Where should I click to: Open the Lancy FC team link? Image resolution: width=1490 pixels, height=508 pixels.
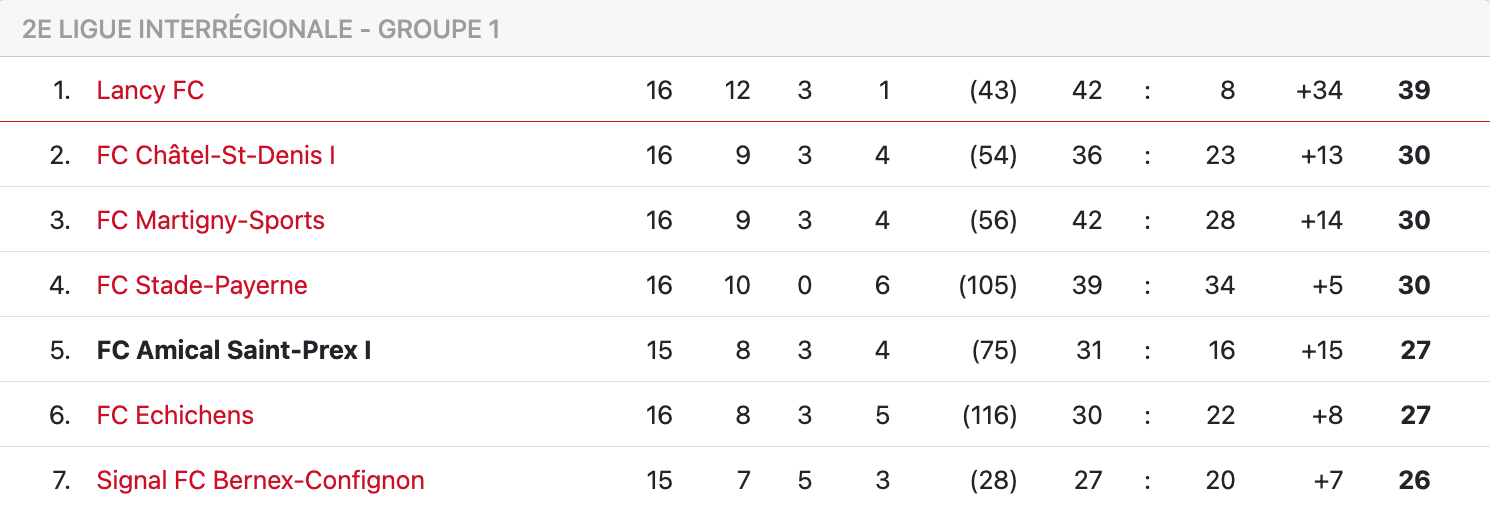(150, 90)
